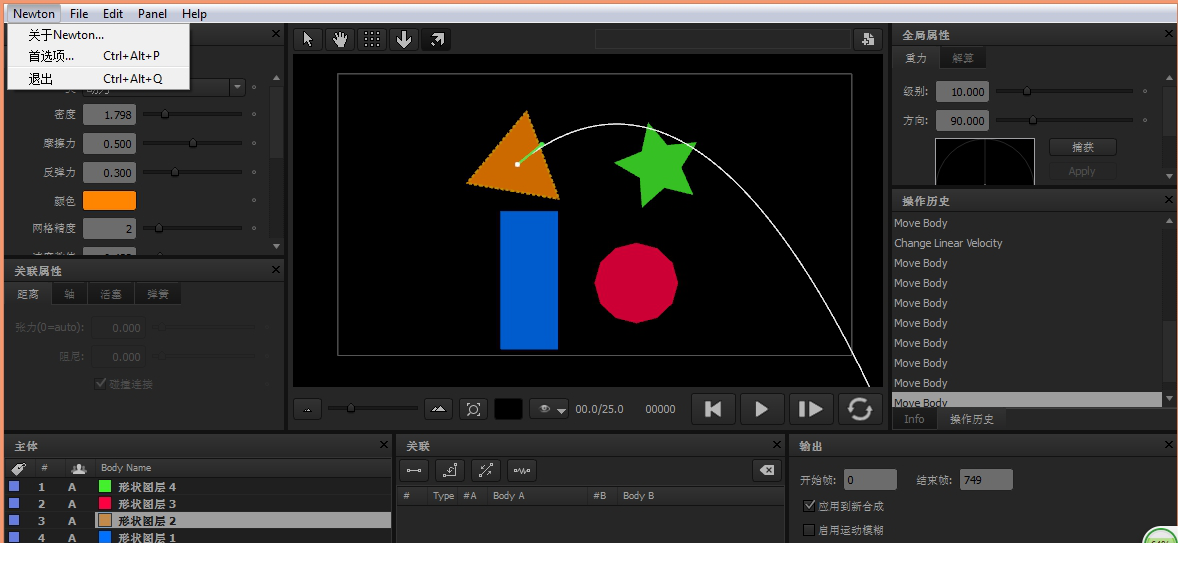The height and width of the screenshot is (564, 1178).
Task: Click the 摩擦力 slider handle
Action: coord(193,143)
